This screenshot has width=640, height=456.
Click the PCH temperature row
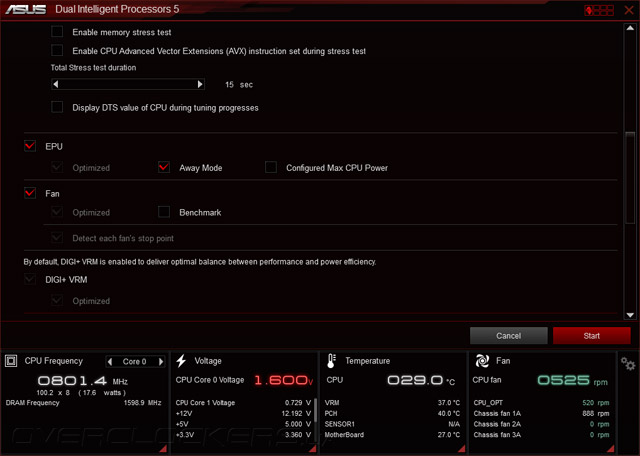click(x=392, y=413)
